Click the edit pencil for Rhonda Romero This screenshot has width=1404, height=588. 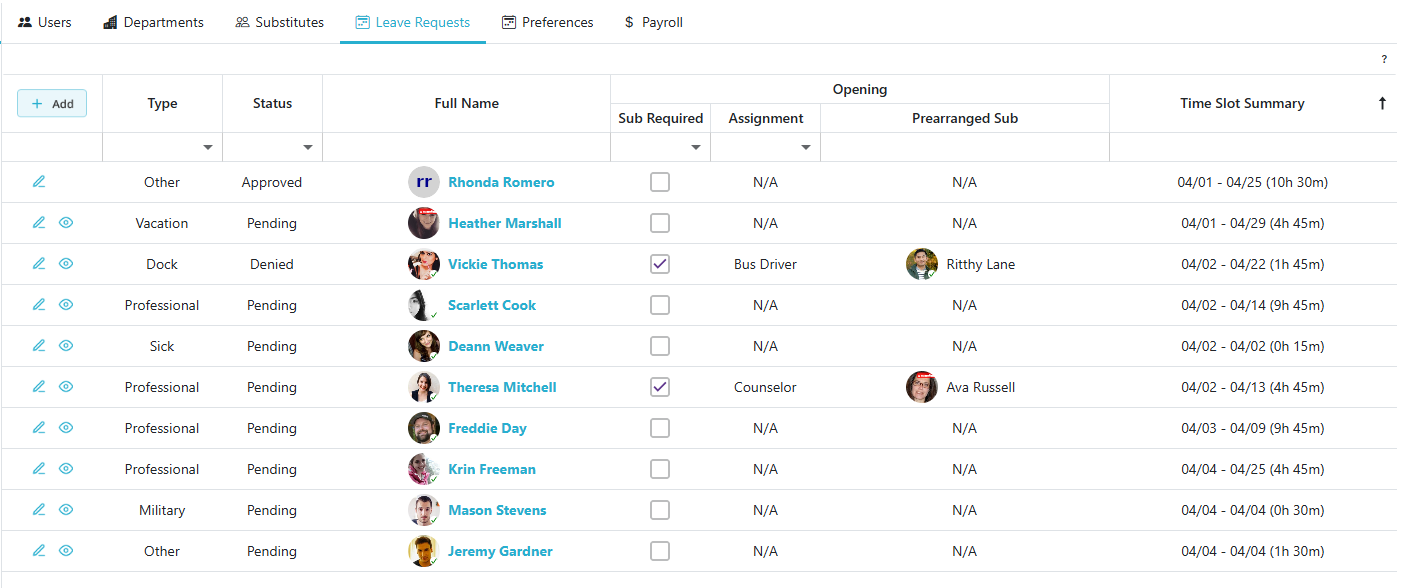[x=39, y=182]
